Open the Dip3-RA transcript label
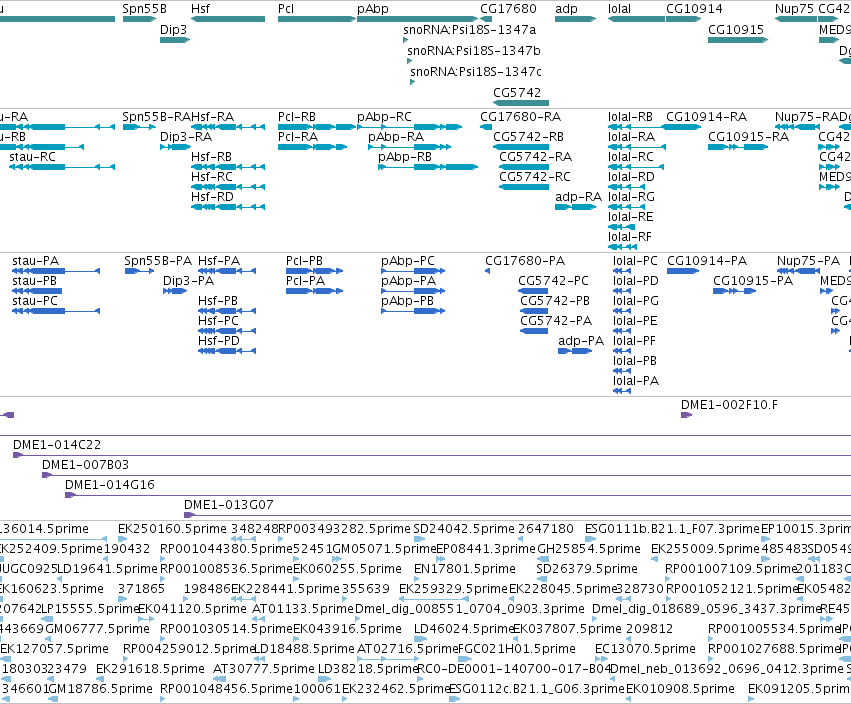Image resolution: width=851 pixels, height=704 pixels. 186,137
